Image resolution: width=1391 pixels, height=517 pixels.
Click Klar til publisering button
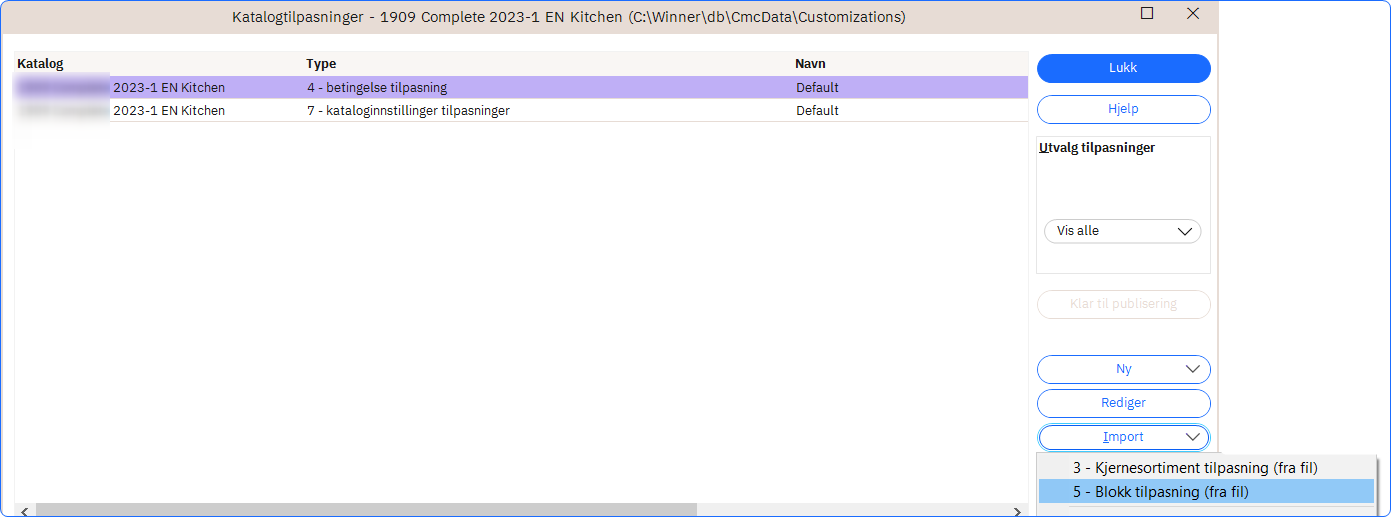click(1123, 304)
